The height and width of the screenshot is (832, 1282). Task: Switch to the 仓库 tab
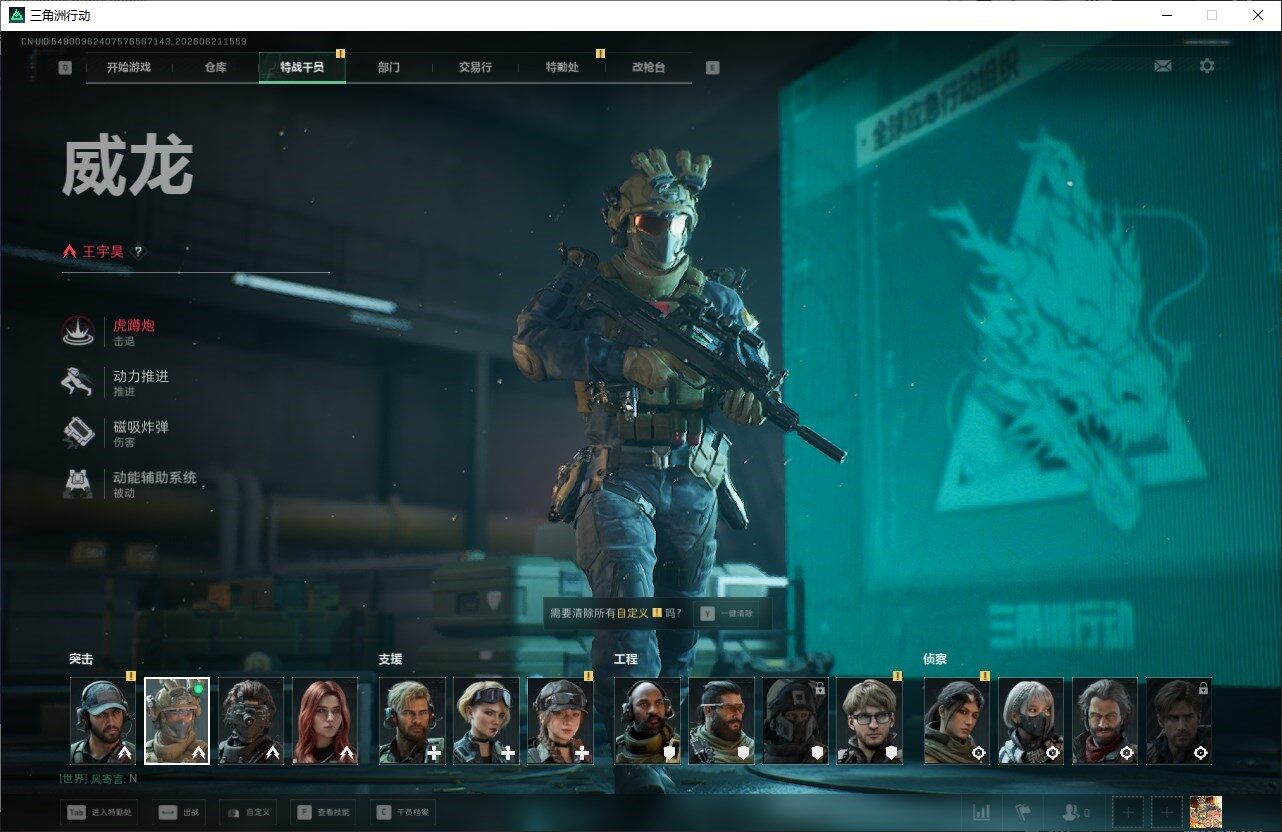215,68
